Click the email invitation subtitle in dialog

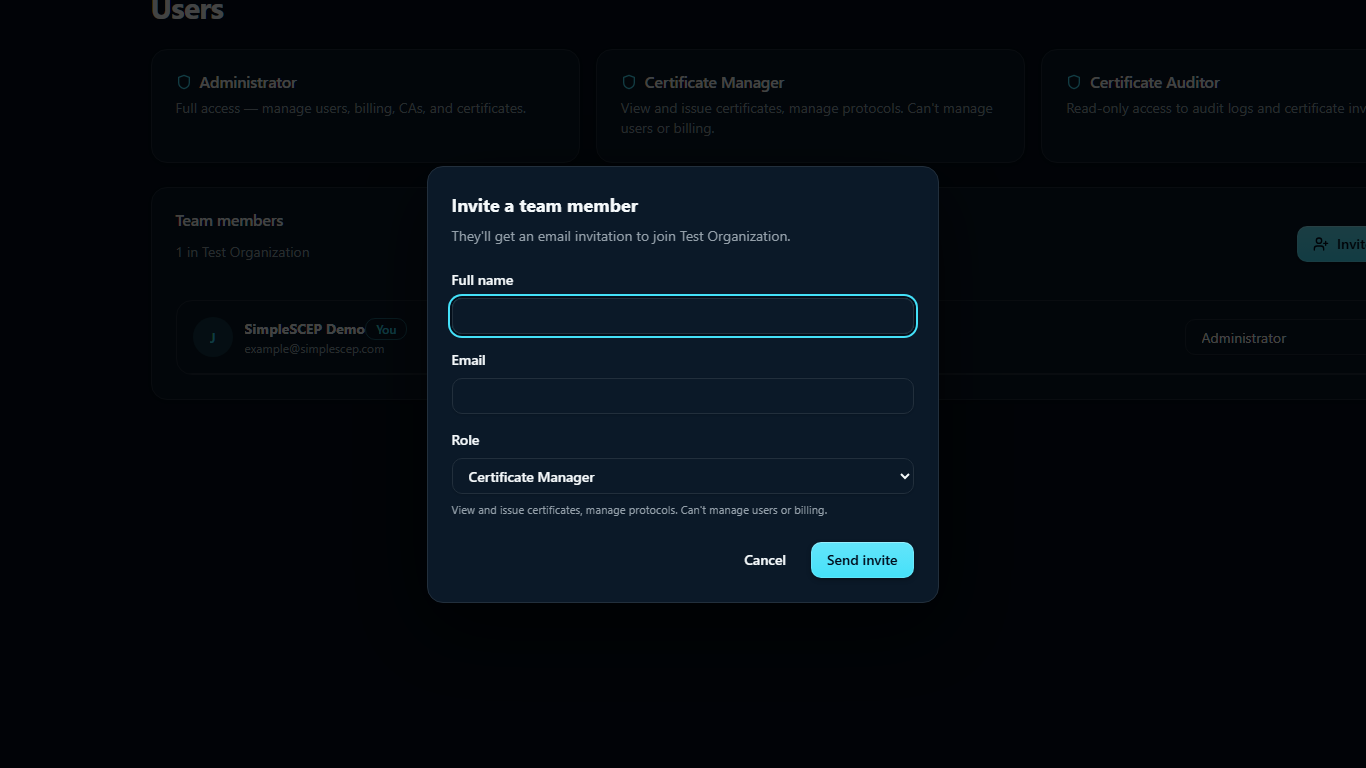click(621, 237)
